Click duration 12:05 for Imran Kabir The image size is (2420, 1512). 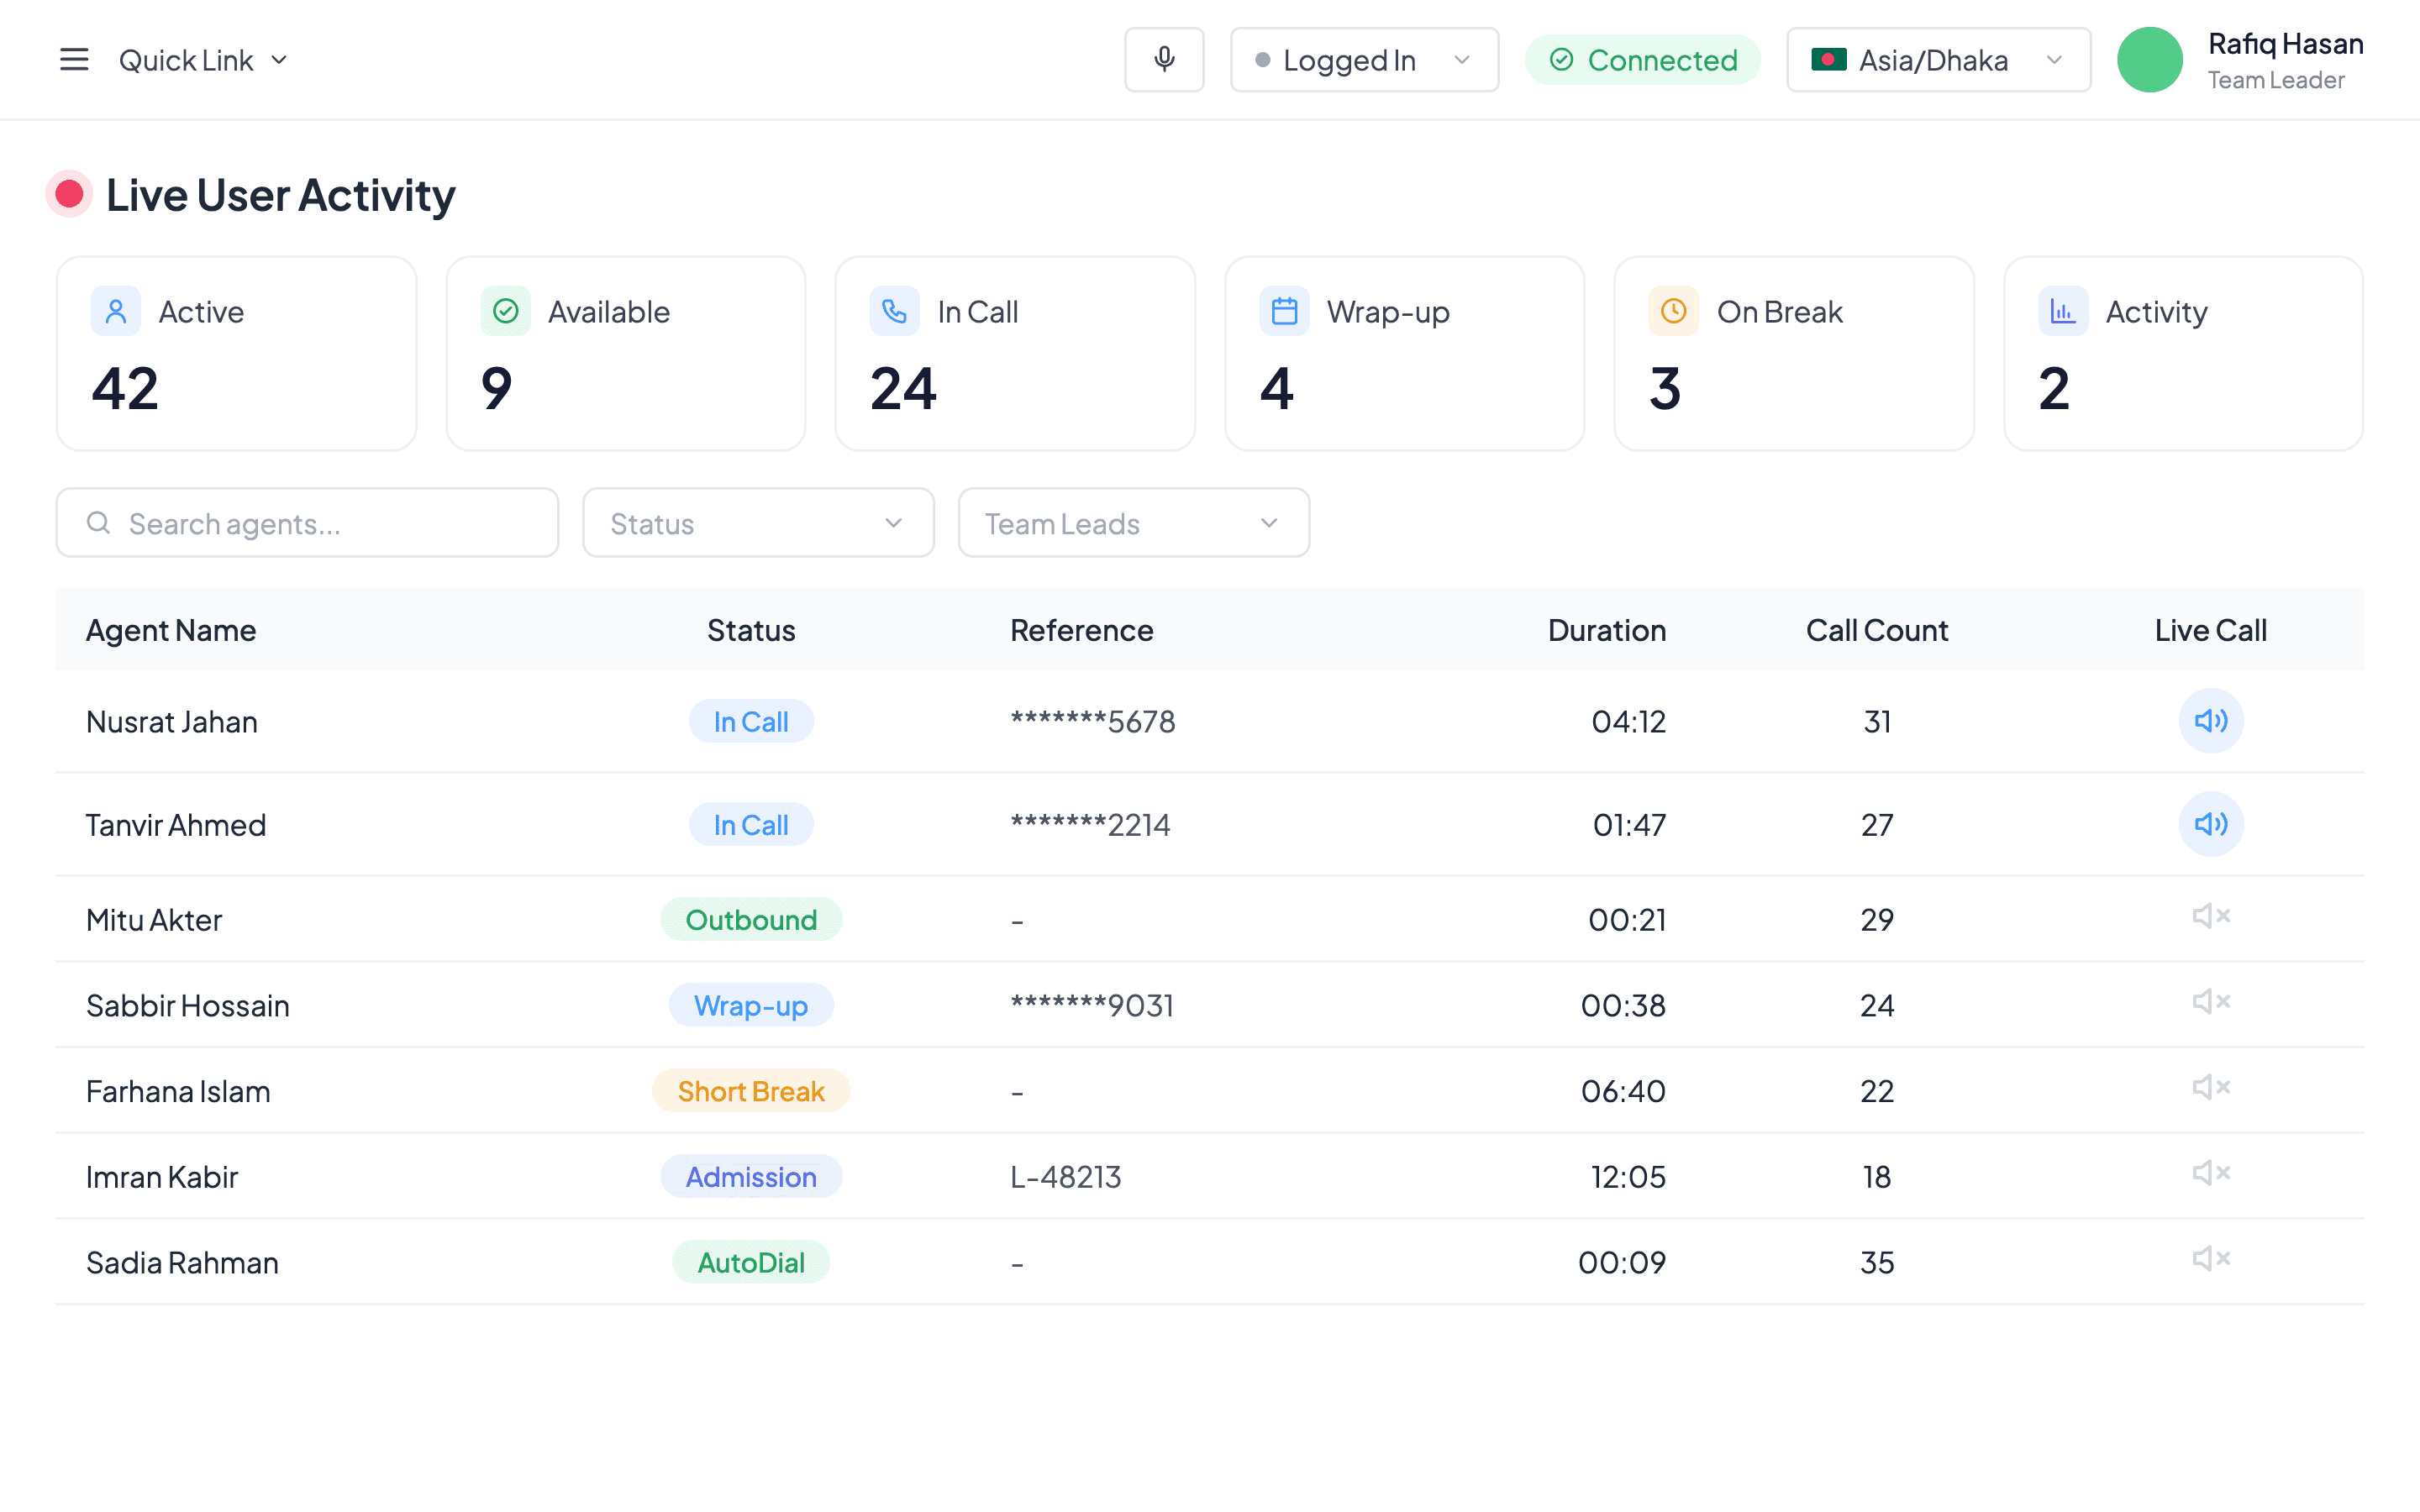[x=1628, y=1177]
